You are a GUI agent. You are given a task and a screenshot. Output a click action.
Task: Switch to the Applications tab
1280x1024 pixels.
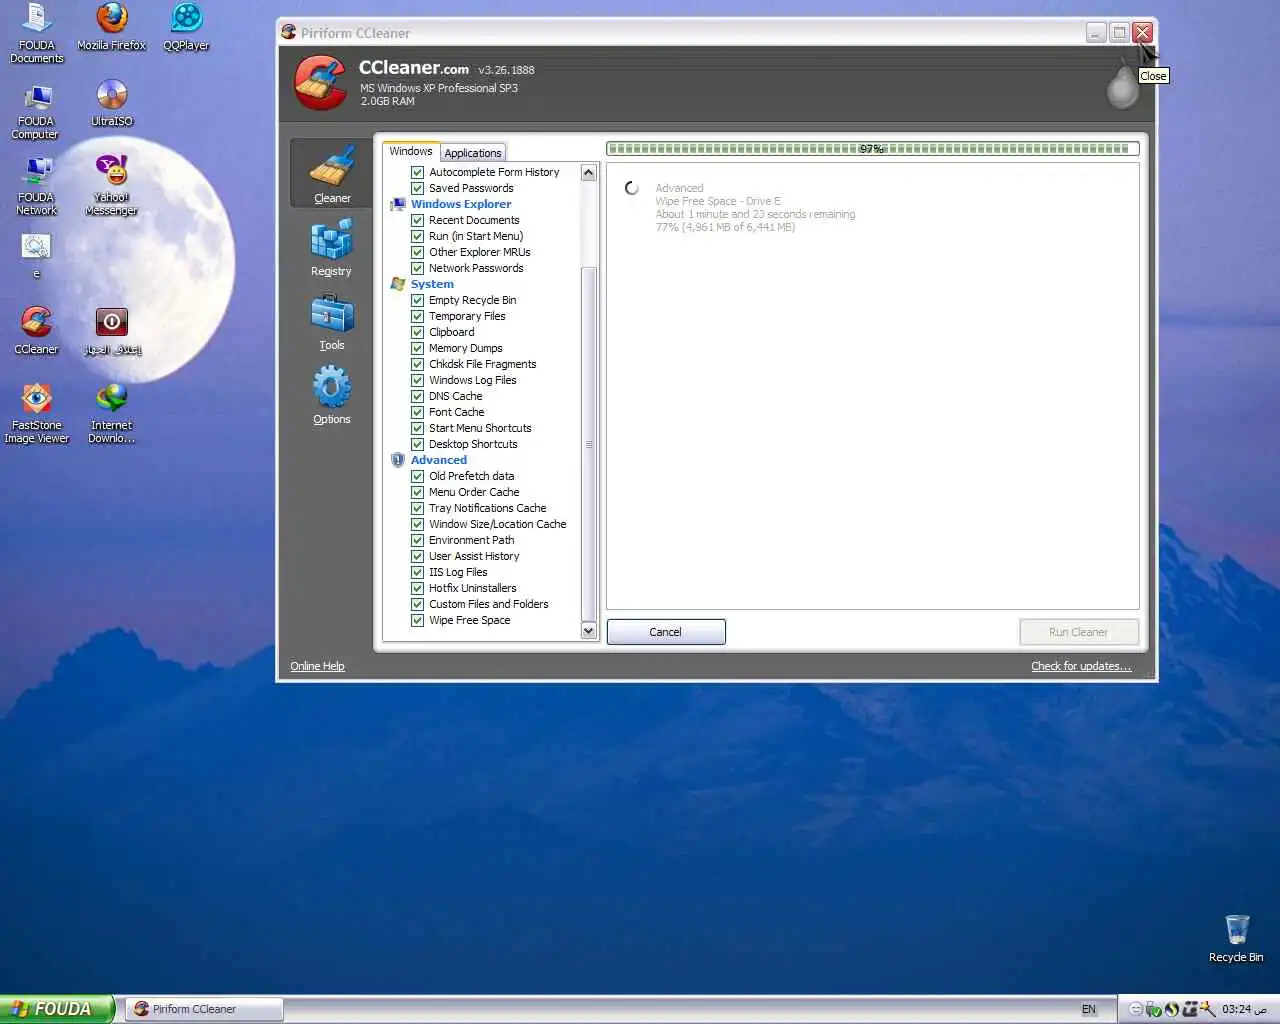coord(473,153)
